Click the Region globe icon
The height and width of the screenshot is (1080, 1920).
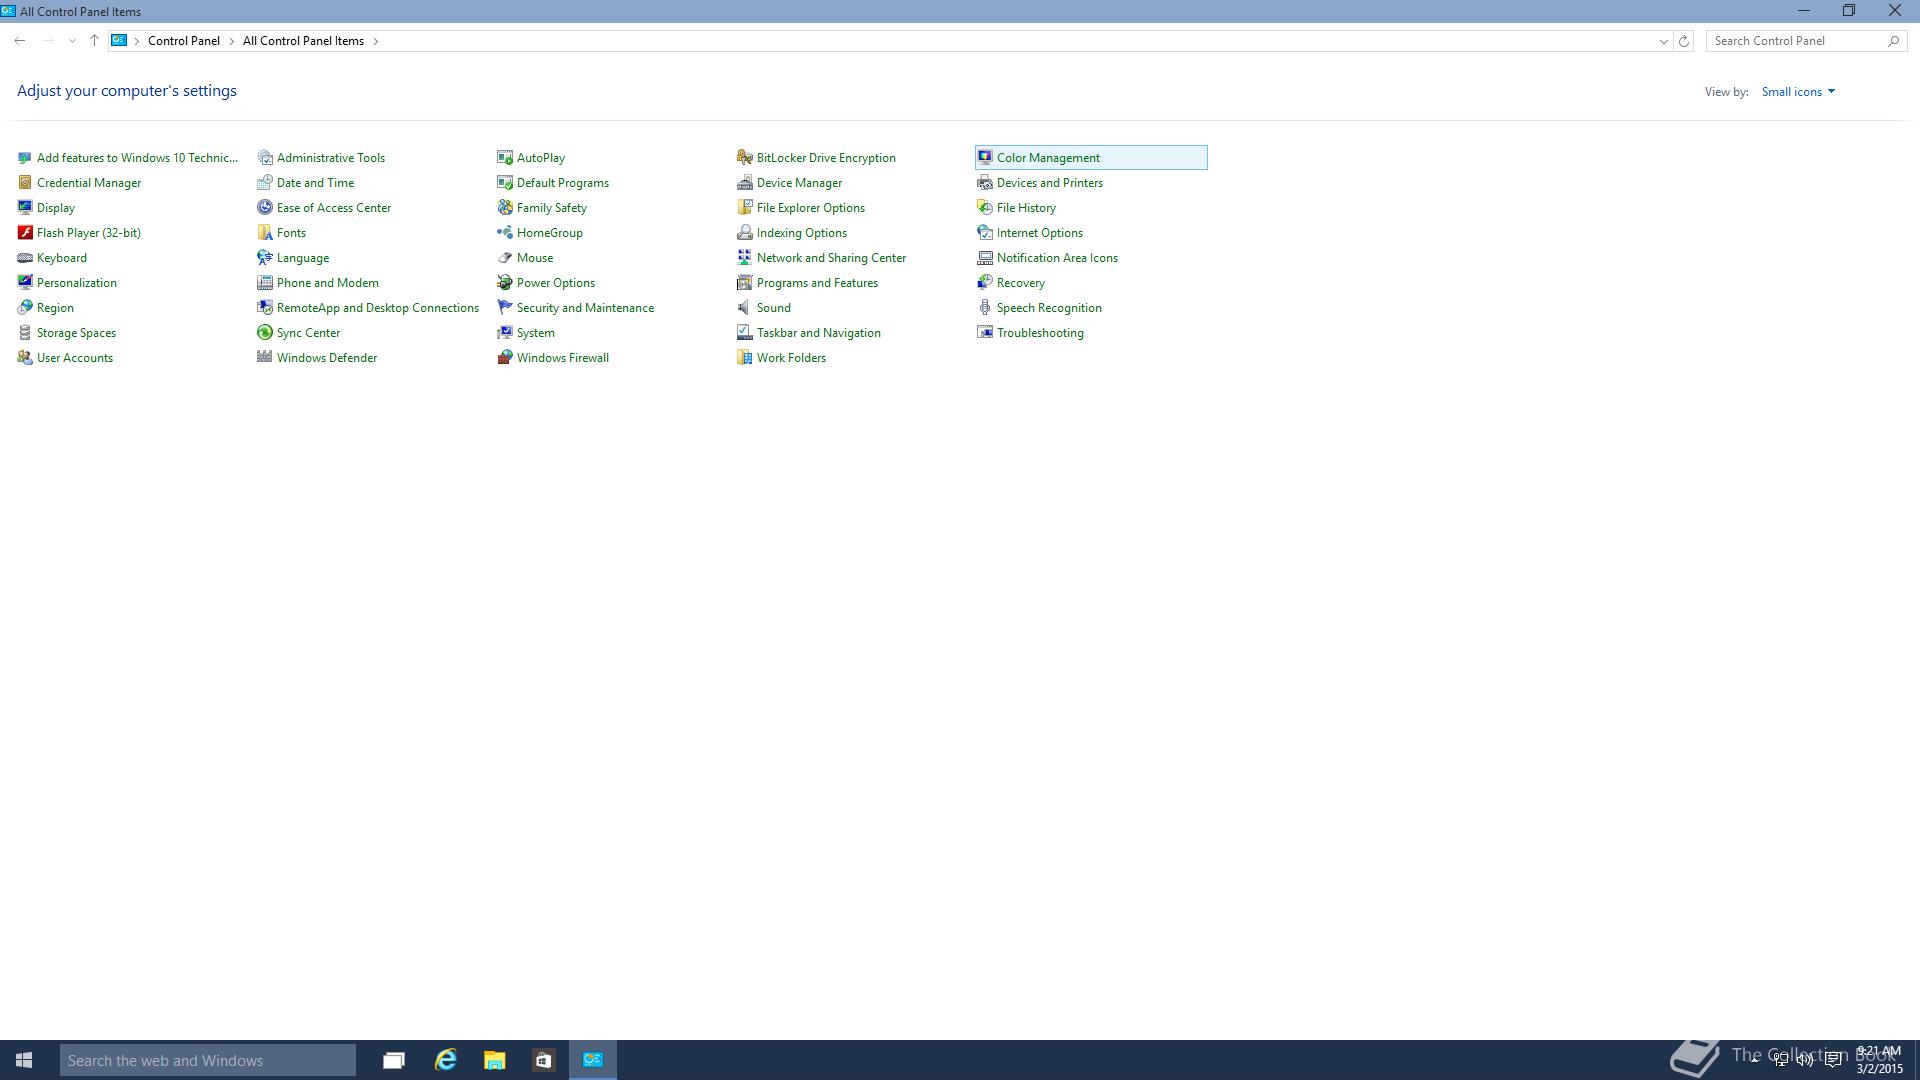[25, 308]
